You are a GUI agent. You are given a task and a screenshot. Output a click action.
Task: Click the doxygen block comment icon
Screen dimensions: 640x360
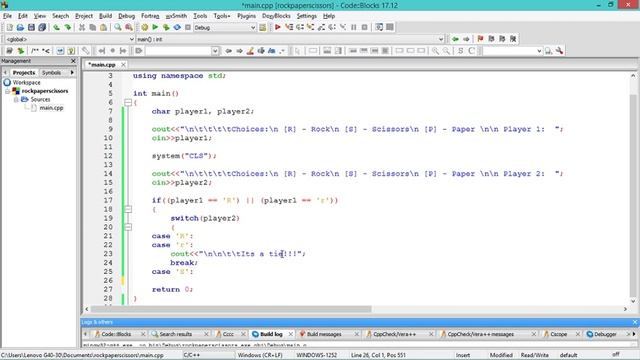click(x=35, y=51)
